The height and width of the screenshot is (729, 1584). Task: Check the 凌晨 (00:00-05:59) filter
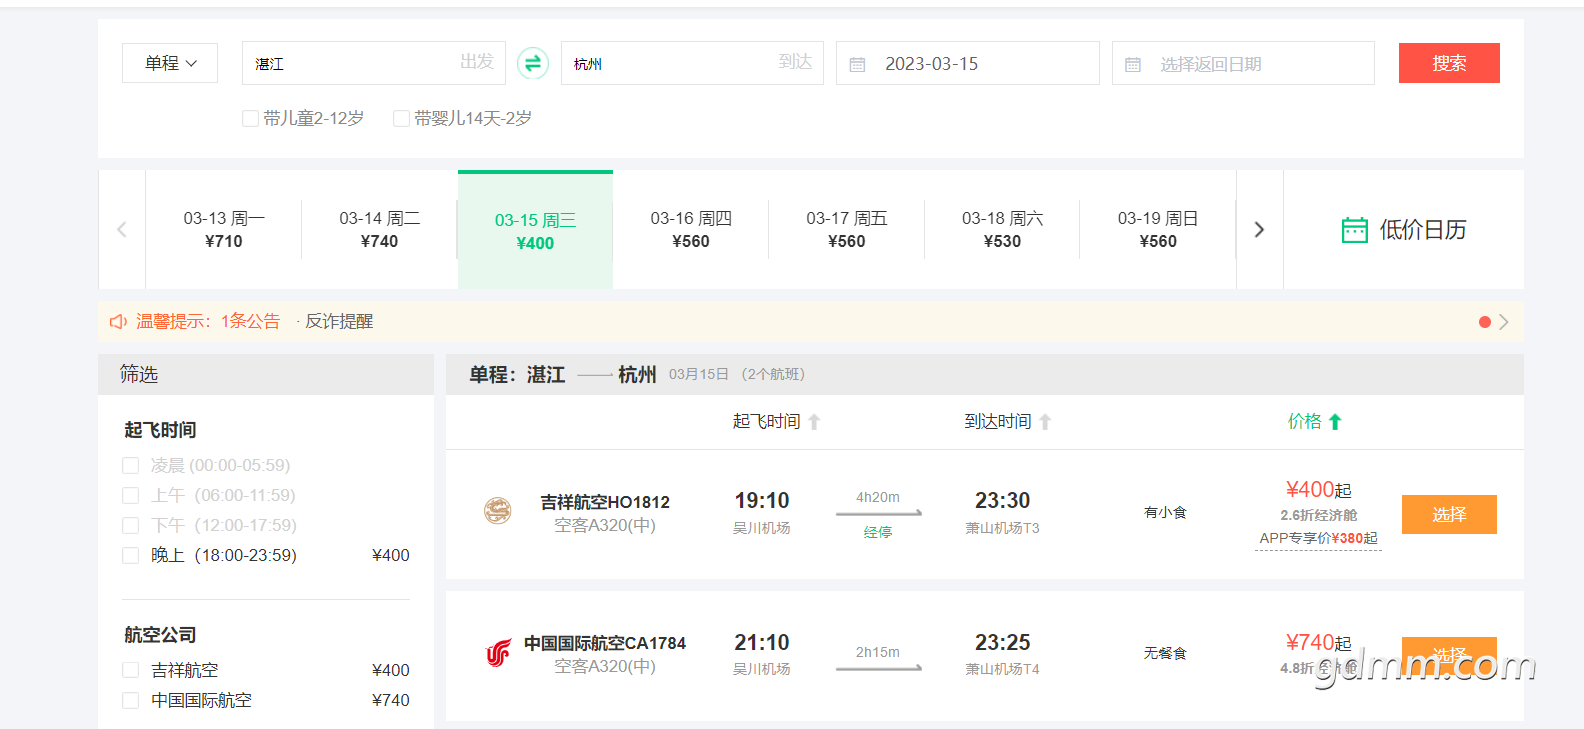pyautogui.click(x=130, y=465)
